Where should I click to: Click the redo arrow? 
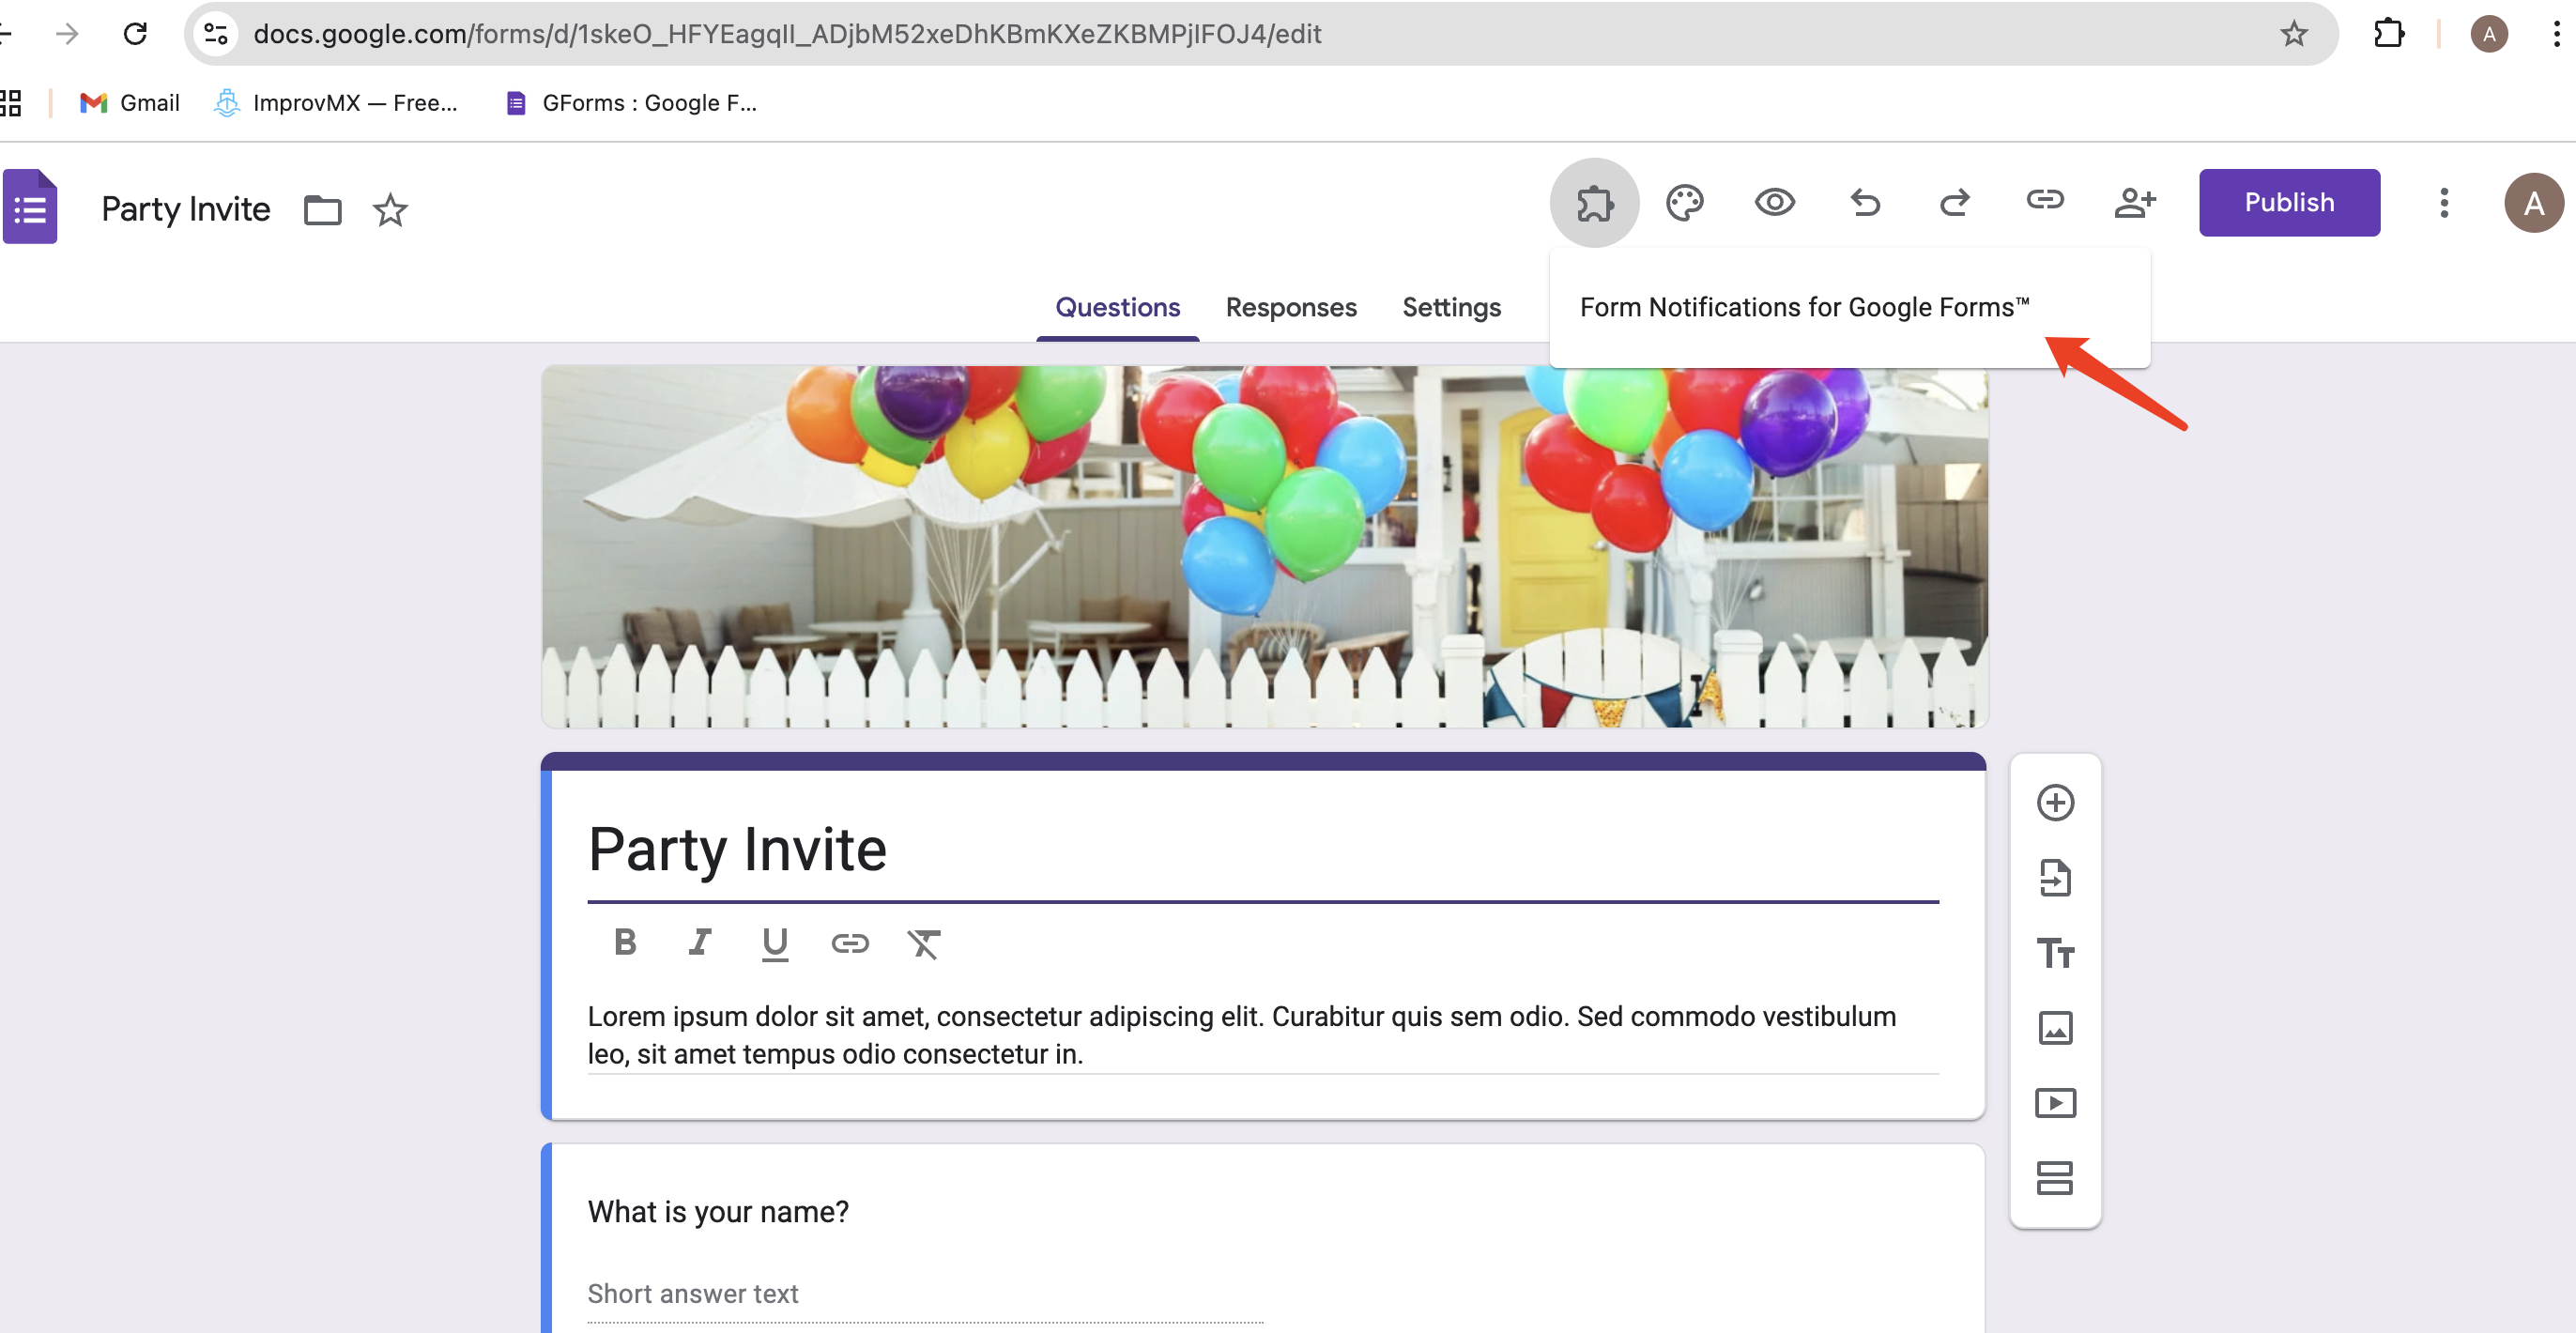click(1954, 203)
